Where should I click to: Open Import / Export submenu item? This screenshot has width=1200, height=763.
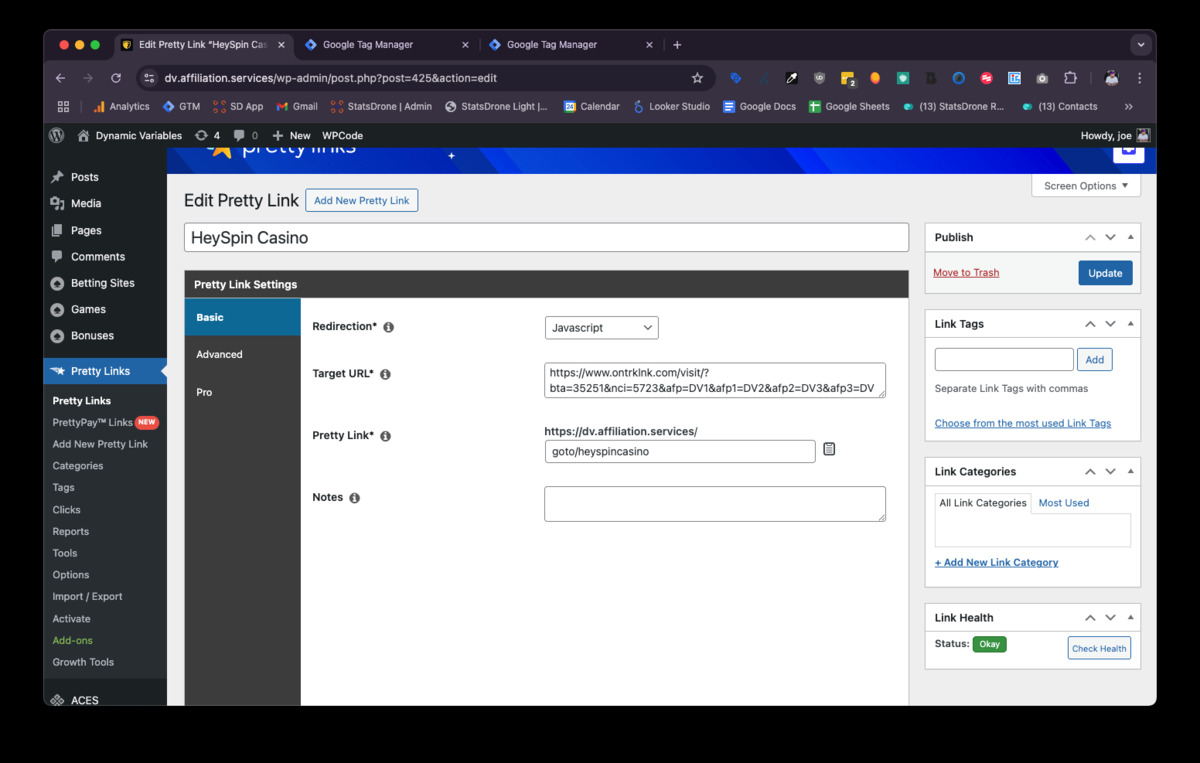[88, 596]
